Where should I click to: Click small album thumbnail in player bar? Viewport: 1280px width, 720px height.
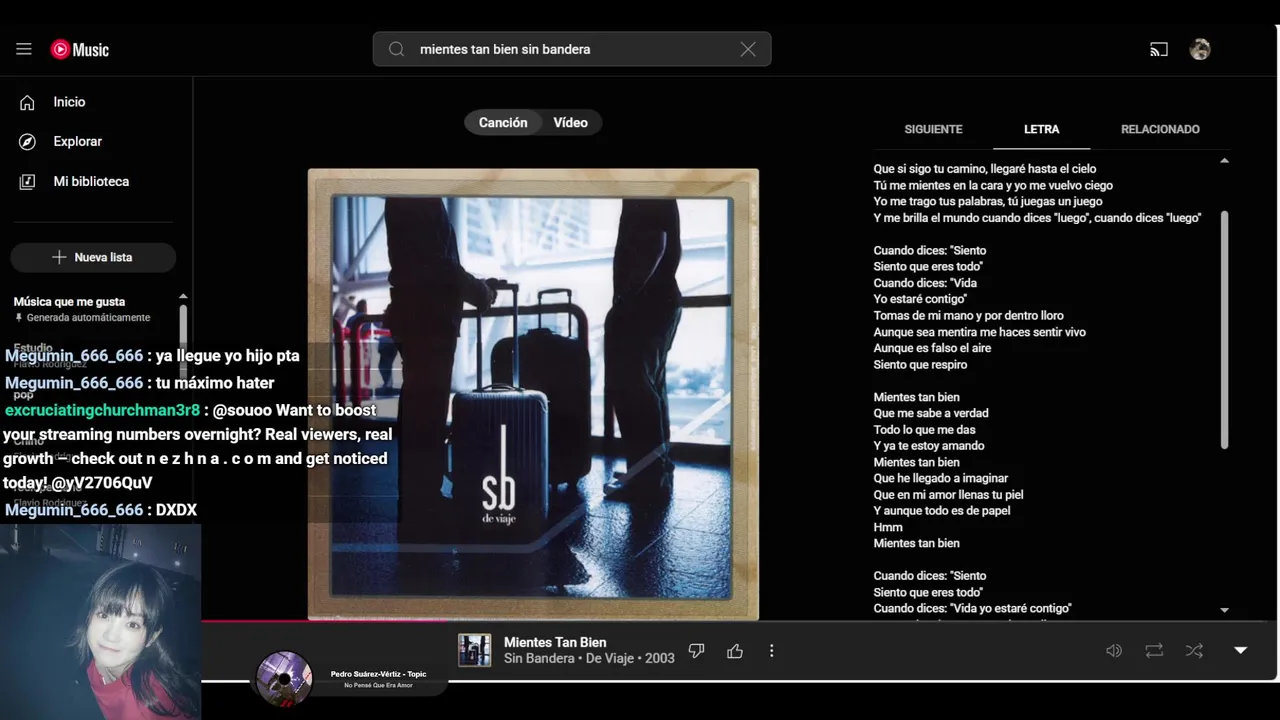[474, 650]
